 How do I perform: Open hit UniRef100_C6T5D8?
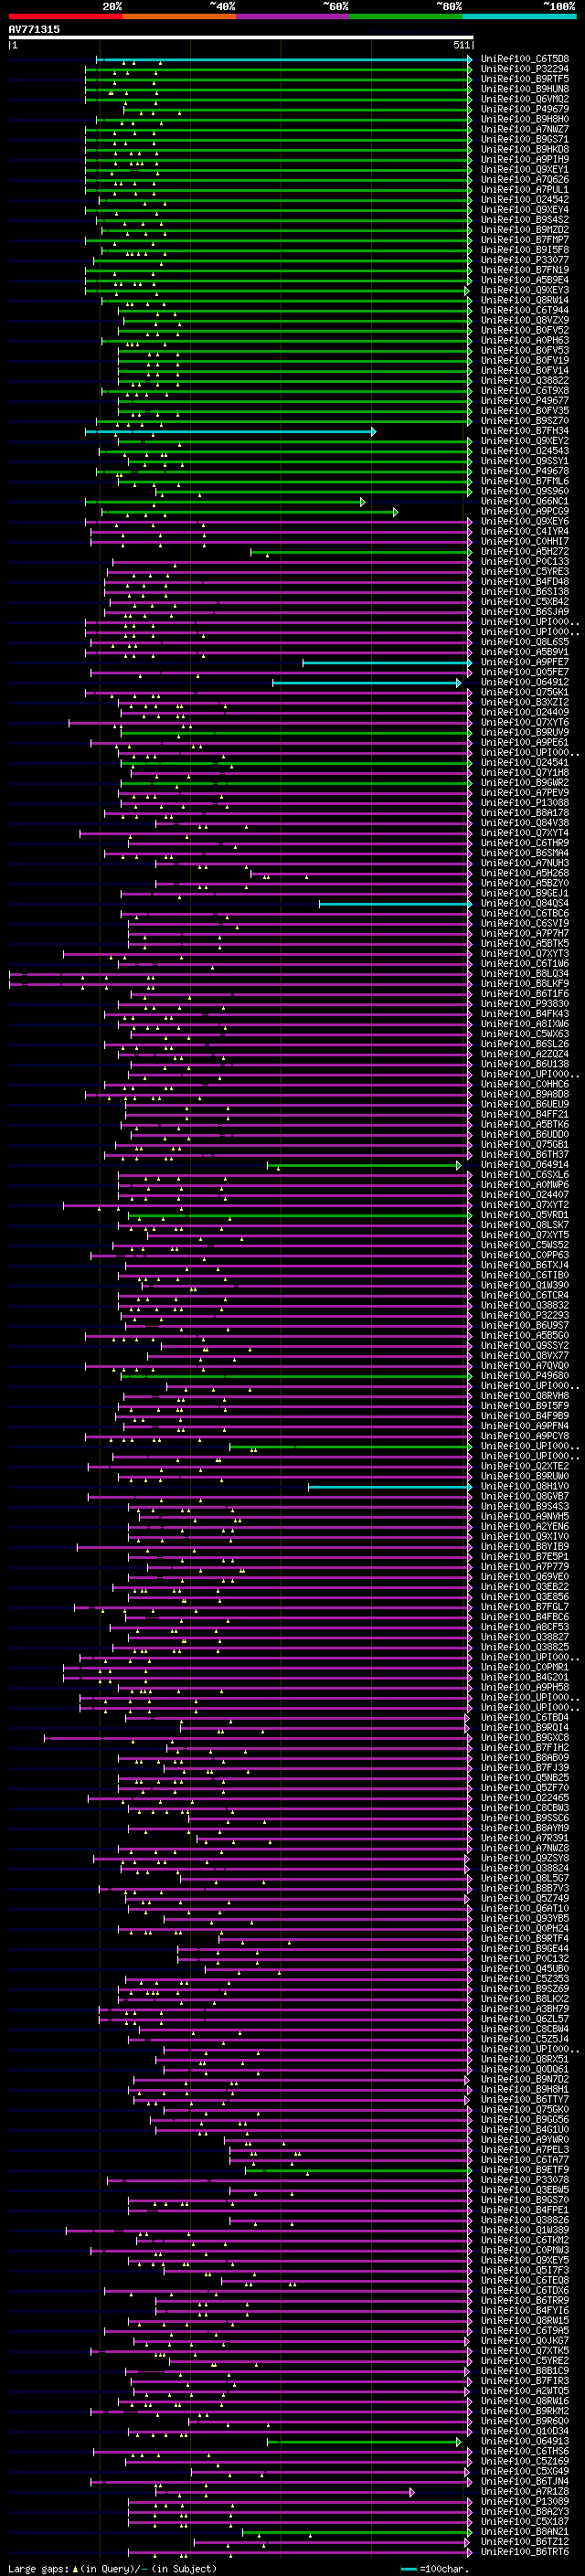pyautogui.click(x=525, y=59)
